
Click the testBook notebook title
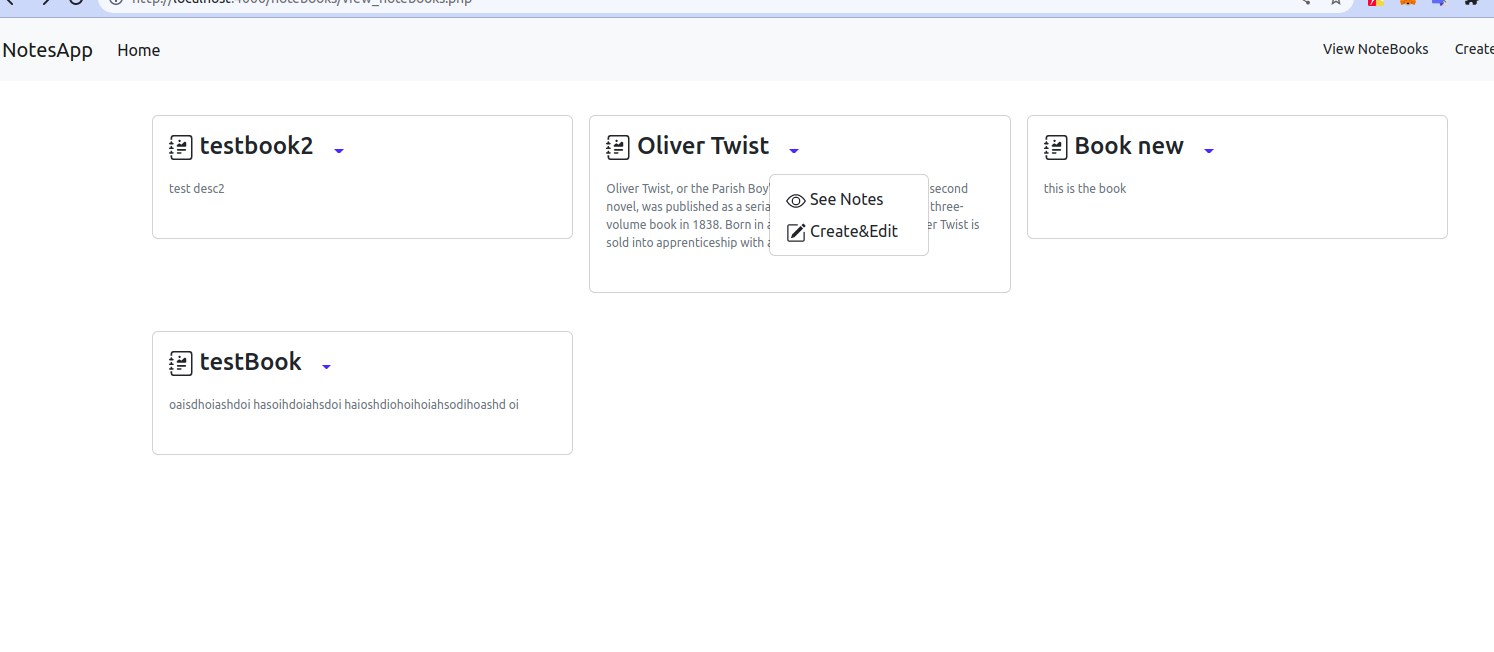[x=251, y=362]
